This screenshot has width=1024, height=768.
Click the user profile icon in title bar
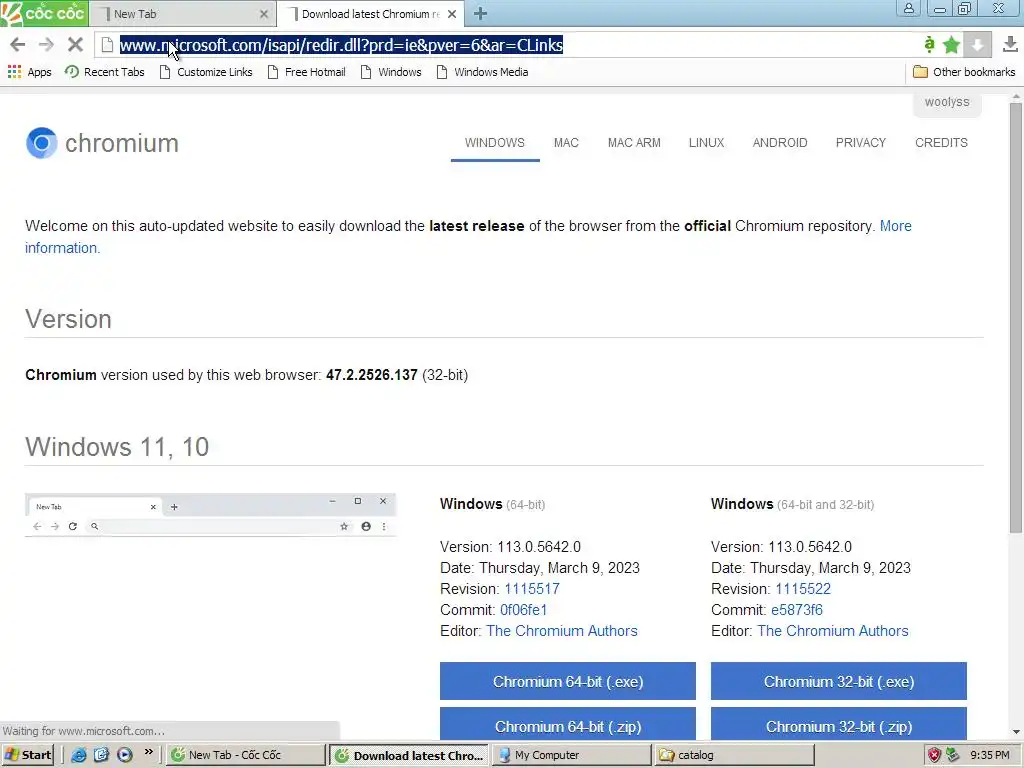point(908,8)
